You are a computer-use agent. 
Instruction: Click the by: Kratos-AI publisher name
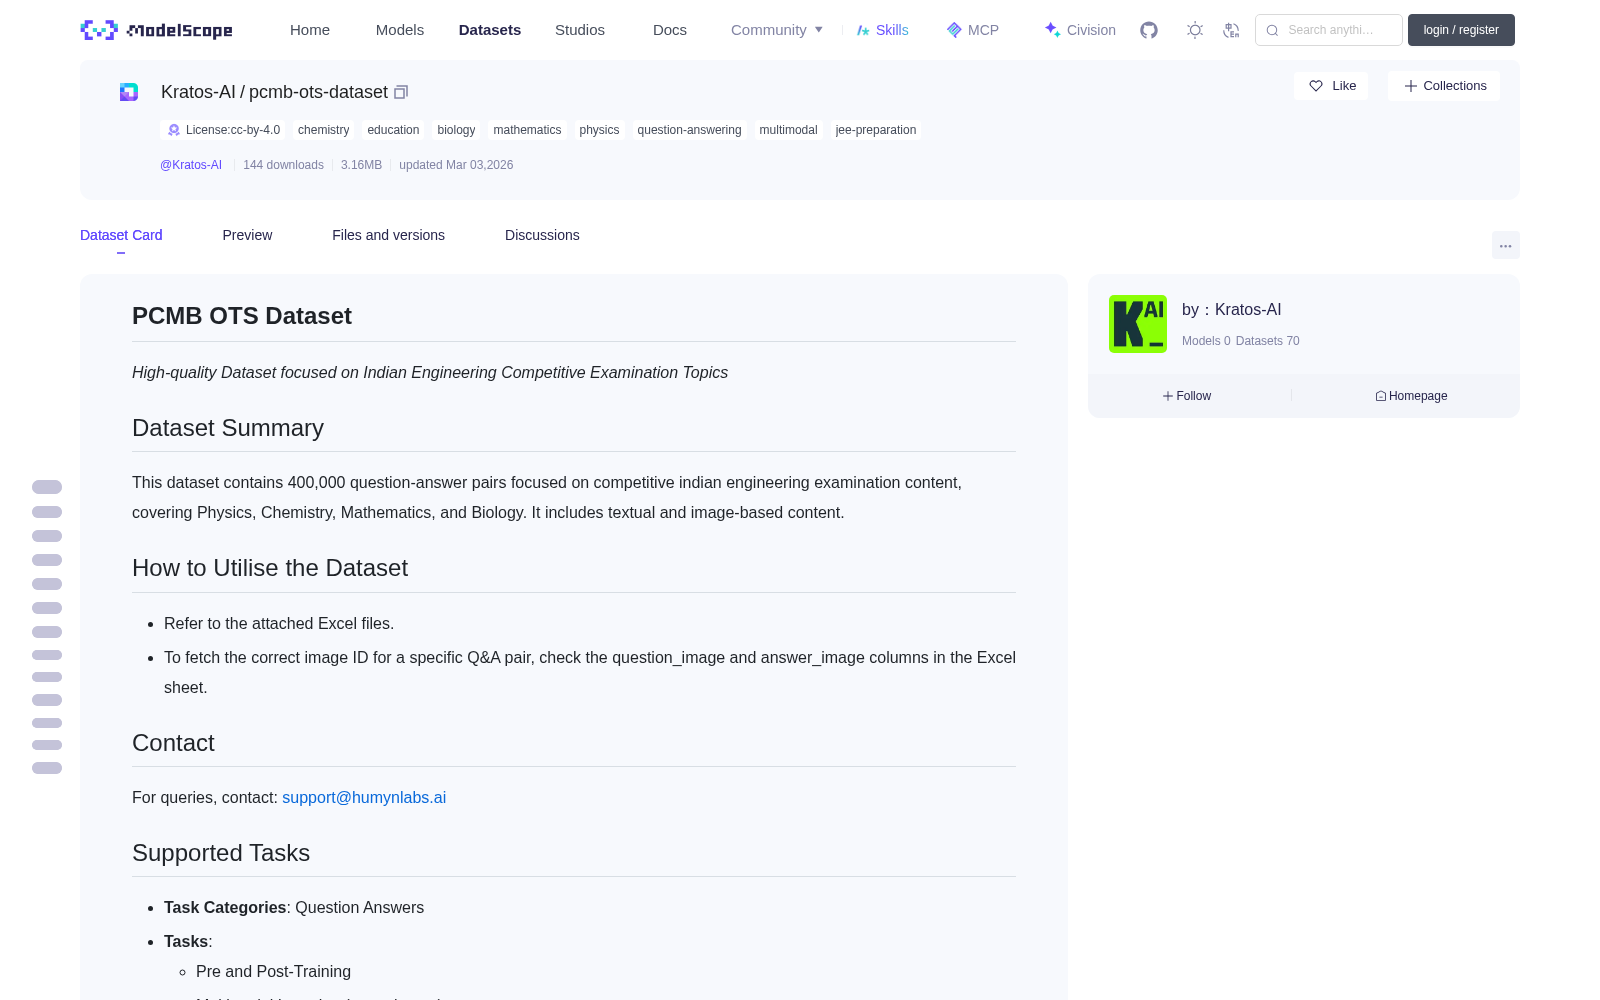pyautogui.click(x=1231, y=310)
